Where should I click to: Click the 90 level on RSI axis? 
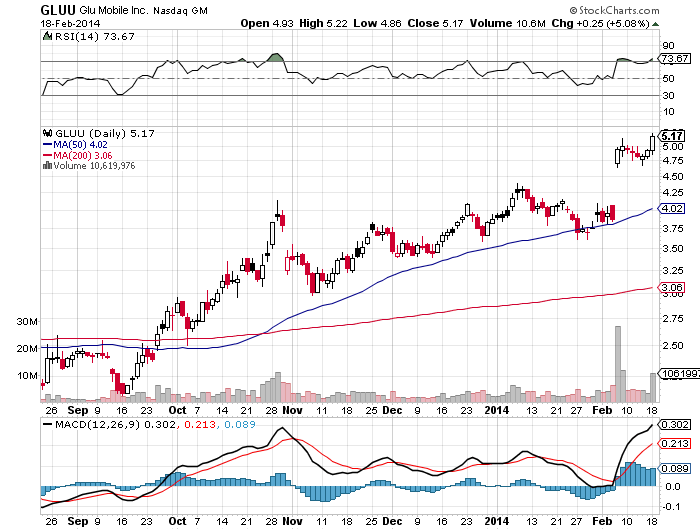click(x=668, y=46)
